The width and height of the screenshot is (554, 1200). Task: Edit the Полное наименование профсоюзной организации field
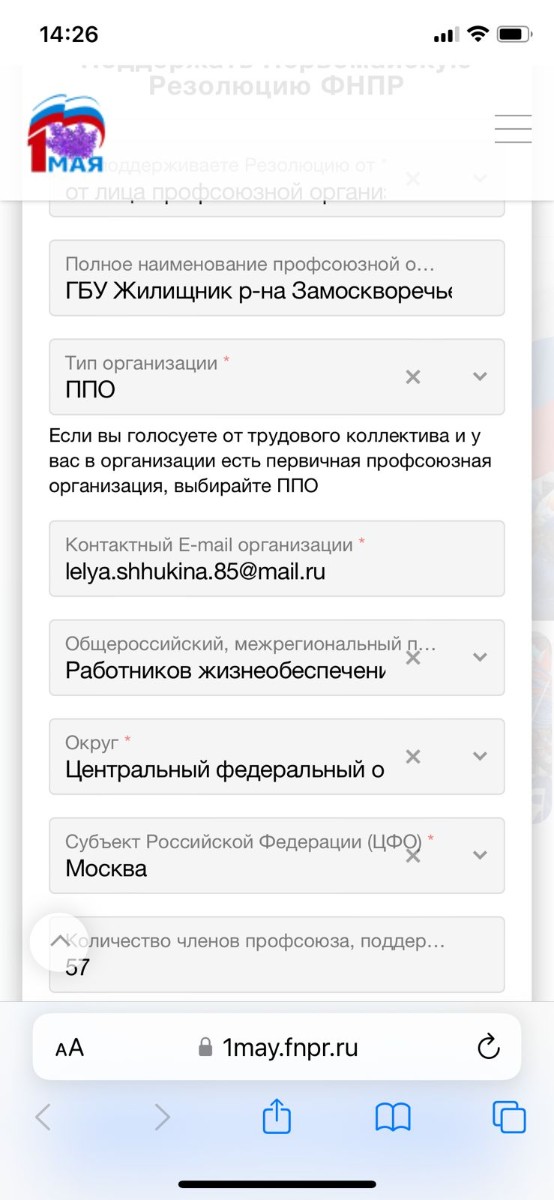(x=277, y=278)
